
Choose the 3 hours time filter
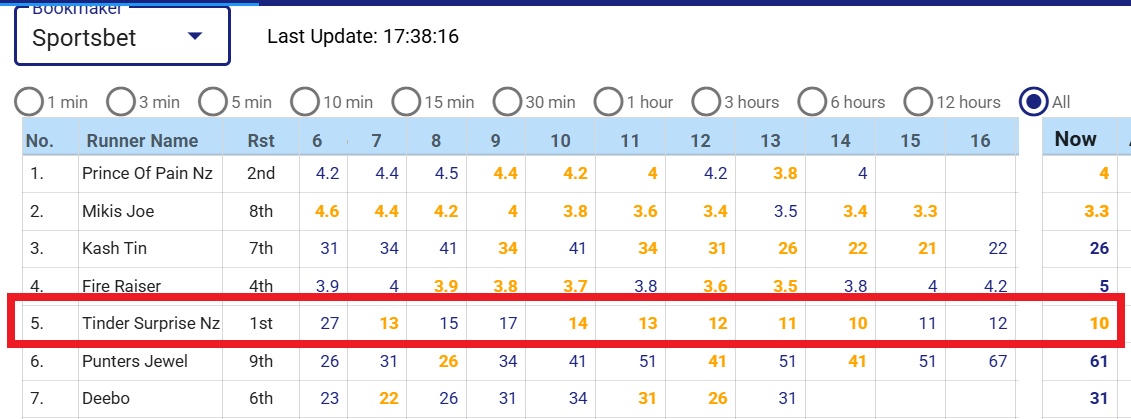point(707,101)
